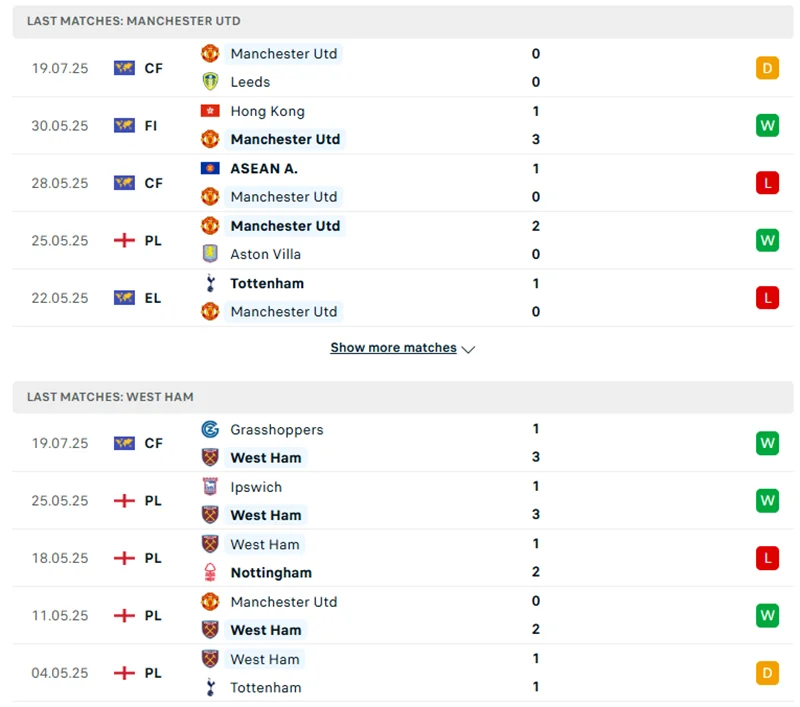Select the Last Matches: Manchester Utd header

click(x=133, y=21)
